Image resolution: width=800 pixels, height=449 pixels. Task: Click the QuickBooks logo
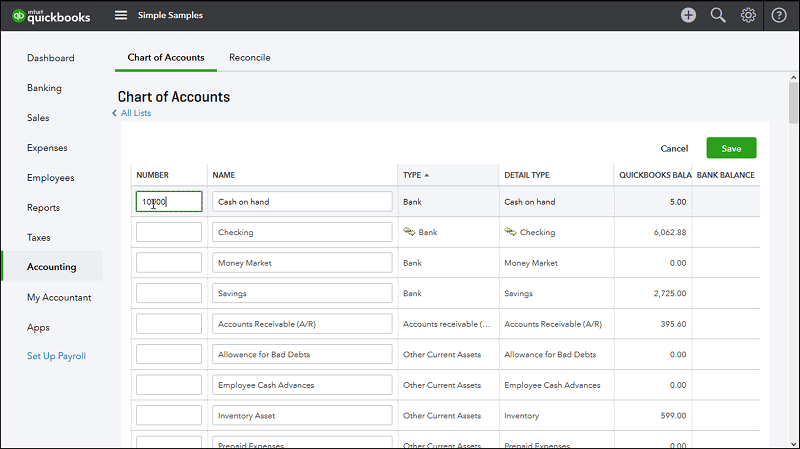51,16
